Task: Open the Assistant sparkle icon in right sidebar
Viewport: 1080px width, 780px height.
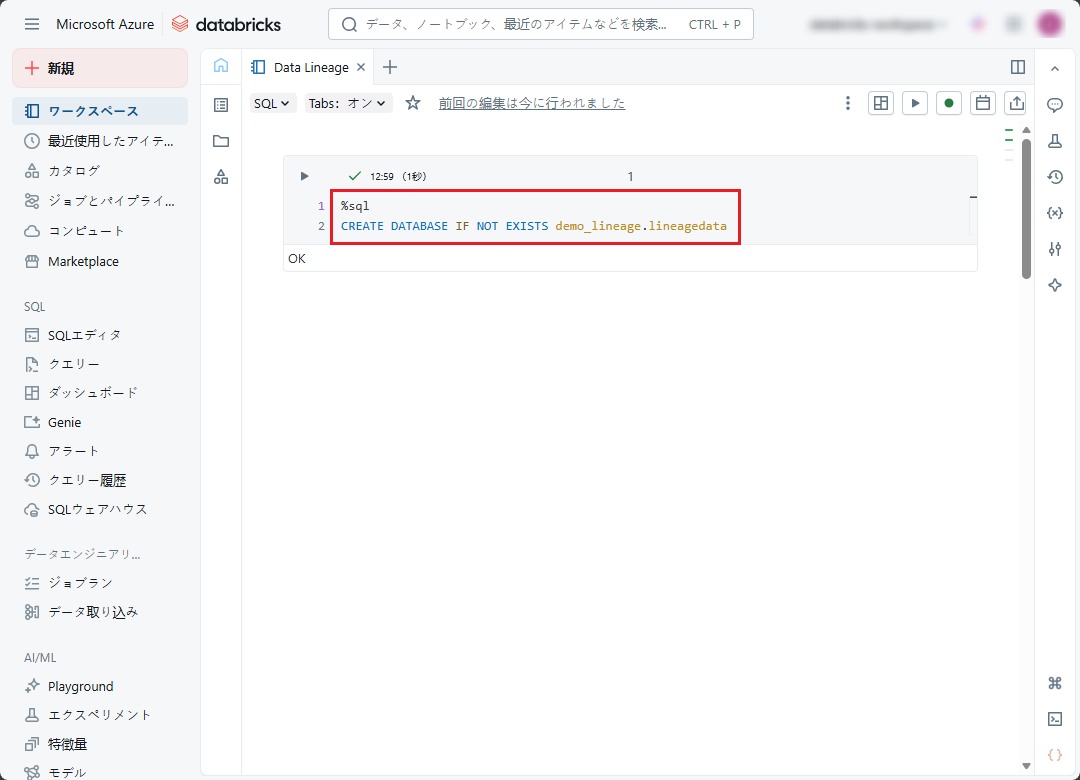Action: (1054, 285)
